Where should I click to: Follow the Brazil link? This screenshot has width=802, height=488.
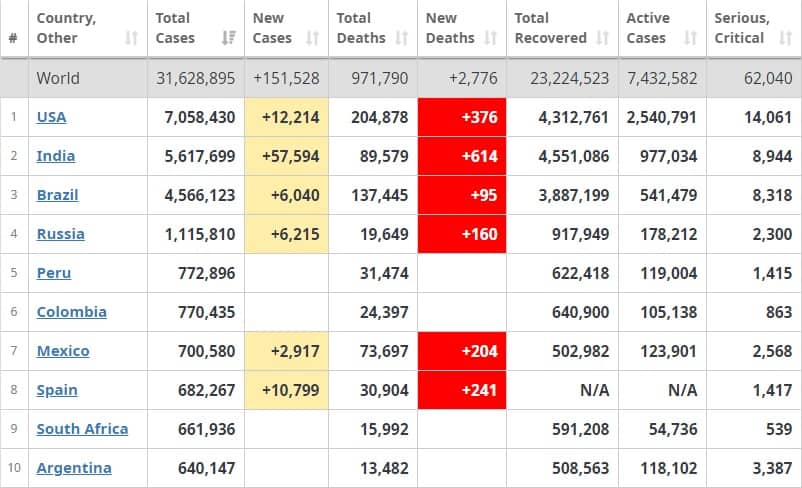click(57, 195)
